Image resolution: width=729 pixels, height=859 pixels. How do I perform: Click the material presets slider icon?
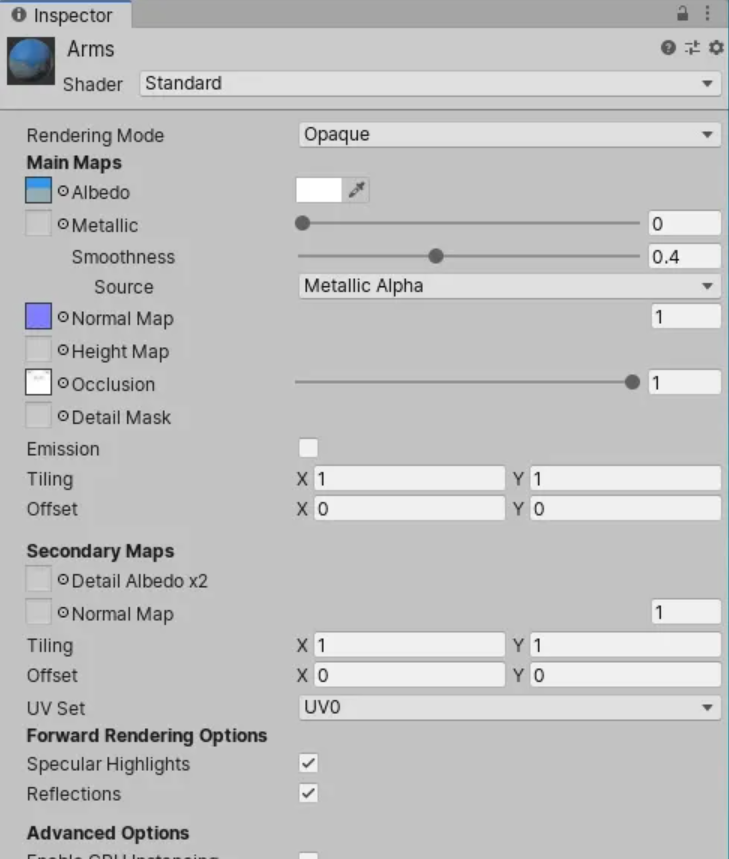tap(692, 48)
